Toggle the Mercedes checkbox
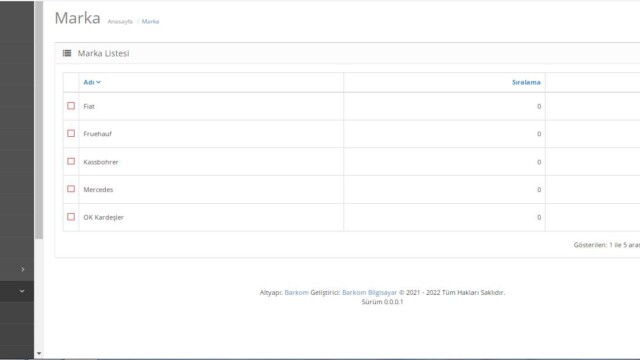The width and height of the screenshot is (640, 360). pos(71,189)
